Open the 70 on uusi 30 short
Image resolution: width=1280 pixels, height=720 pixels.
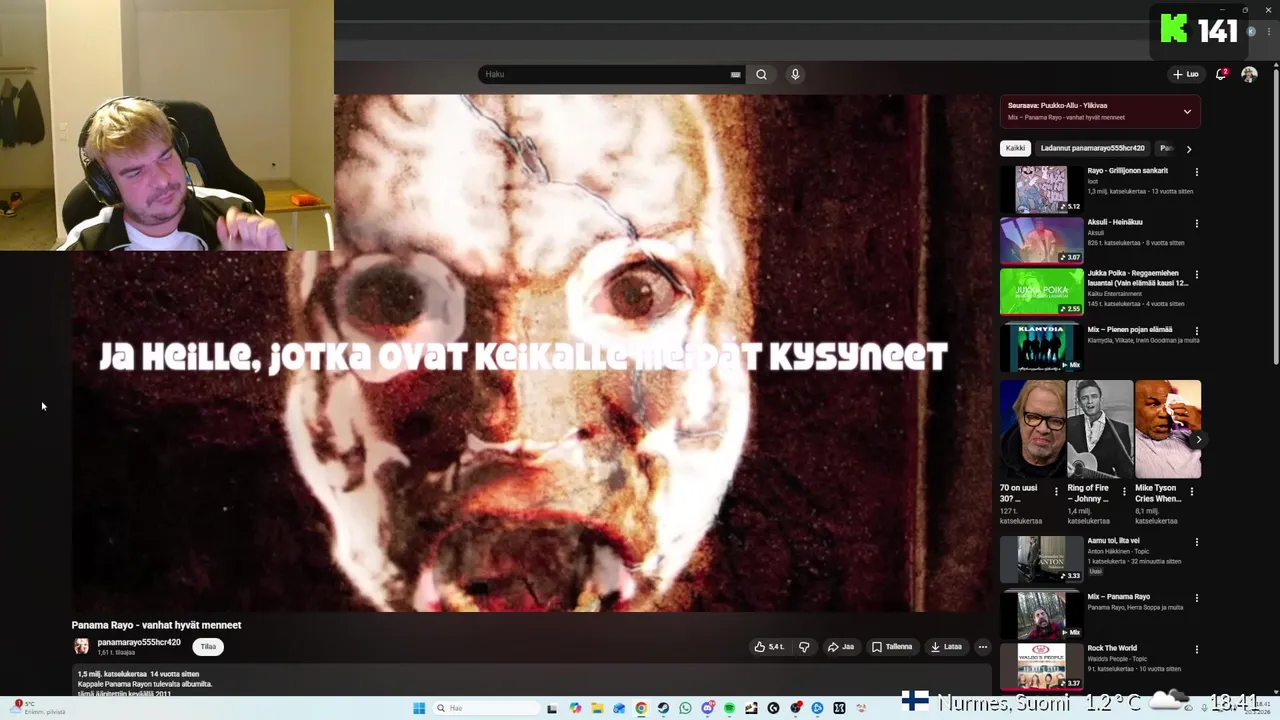[1032, 430]
